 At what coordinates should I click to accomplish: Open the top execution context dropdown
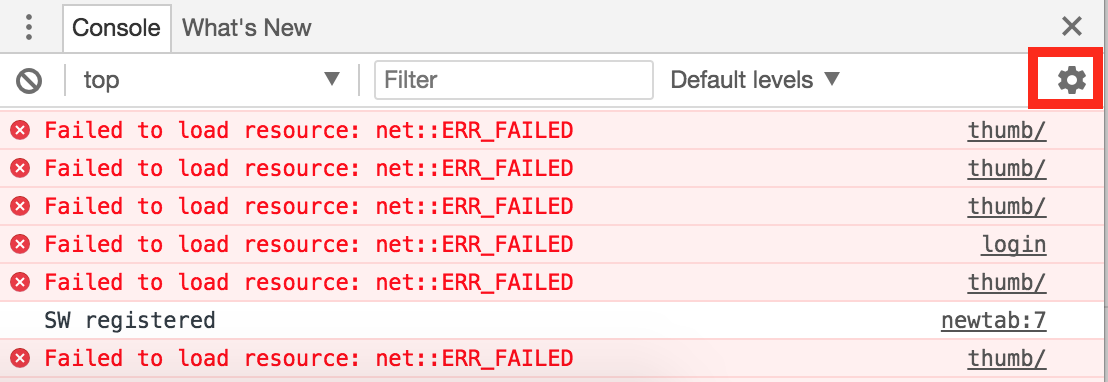(211, 80)
